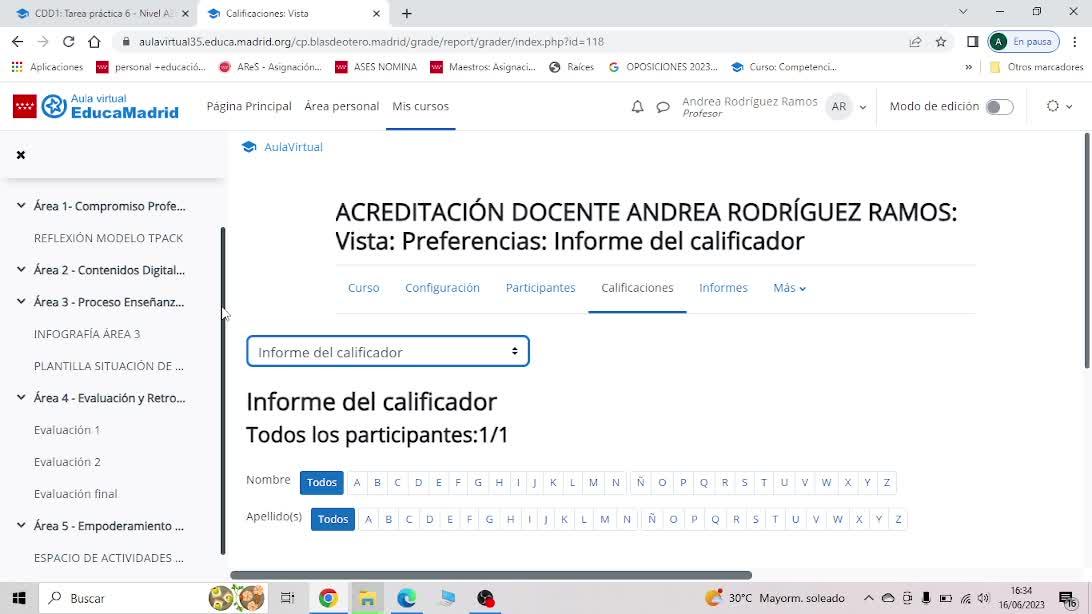
Task: Filter Nombre by letter Z
Action: click(x=887, y=482)
